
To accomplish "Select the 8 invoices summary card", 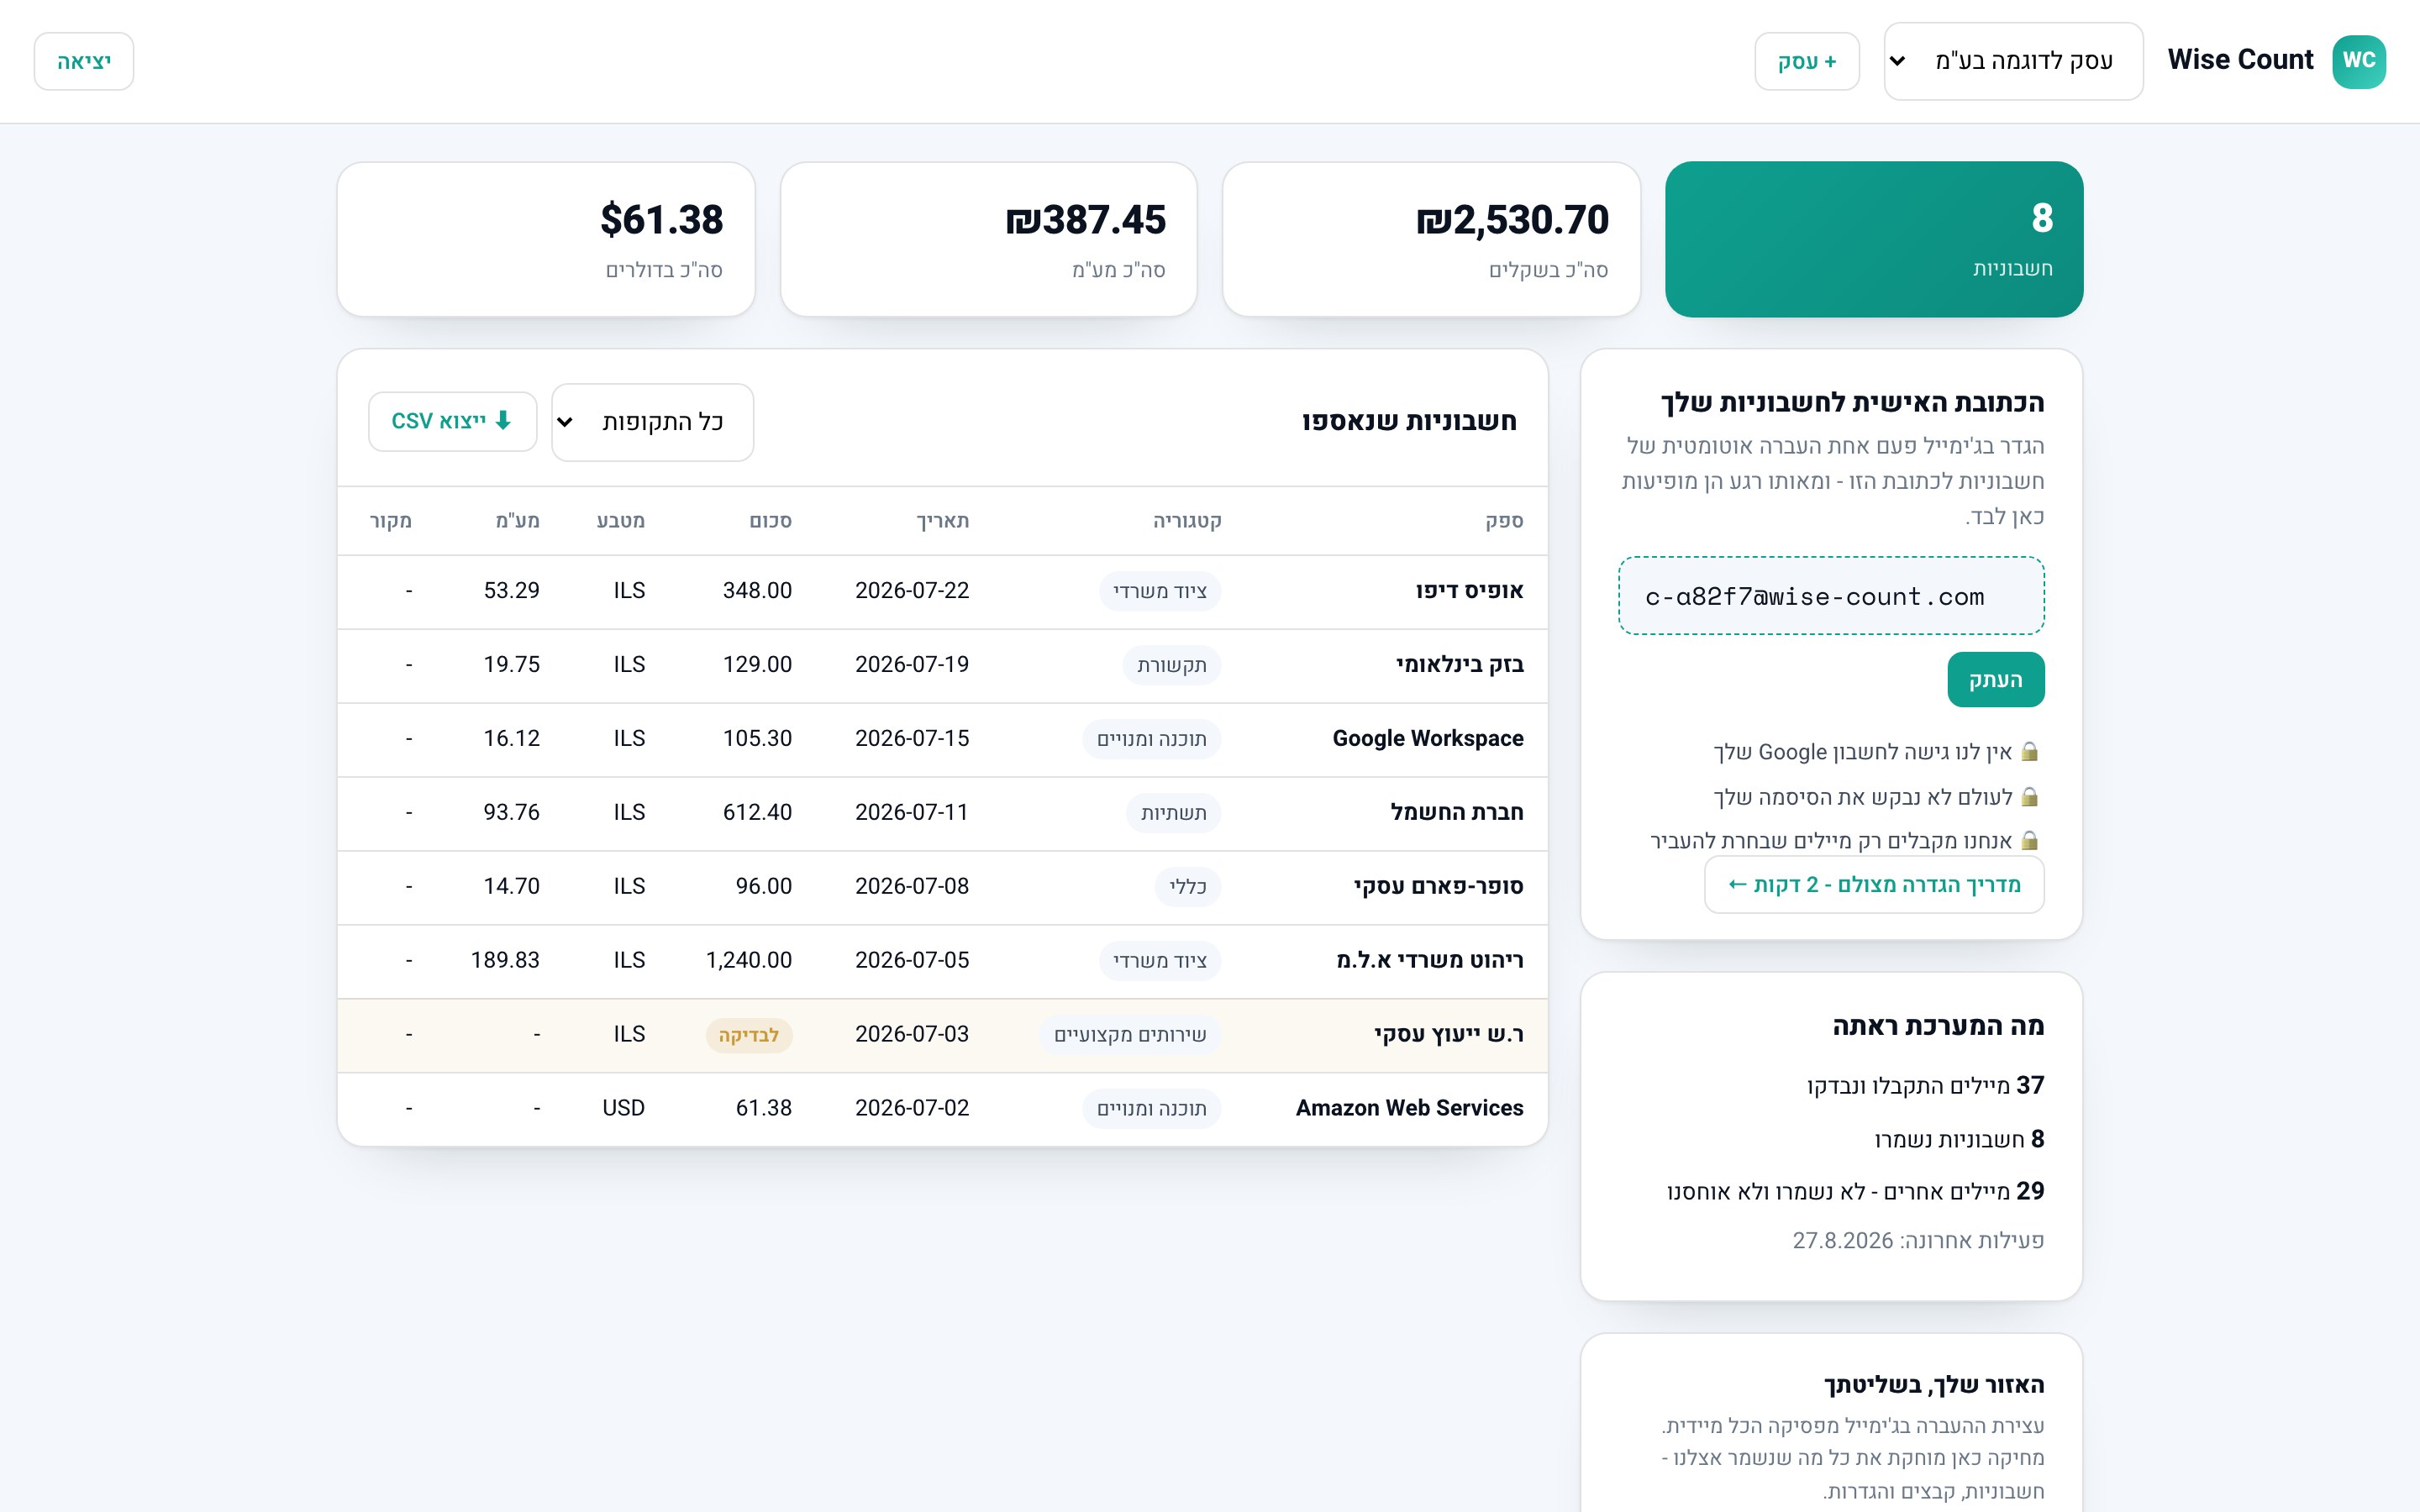I will [1874, 239].
